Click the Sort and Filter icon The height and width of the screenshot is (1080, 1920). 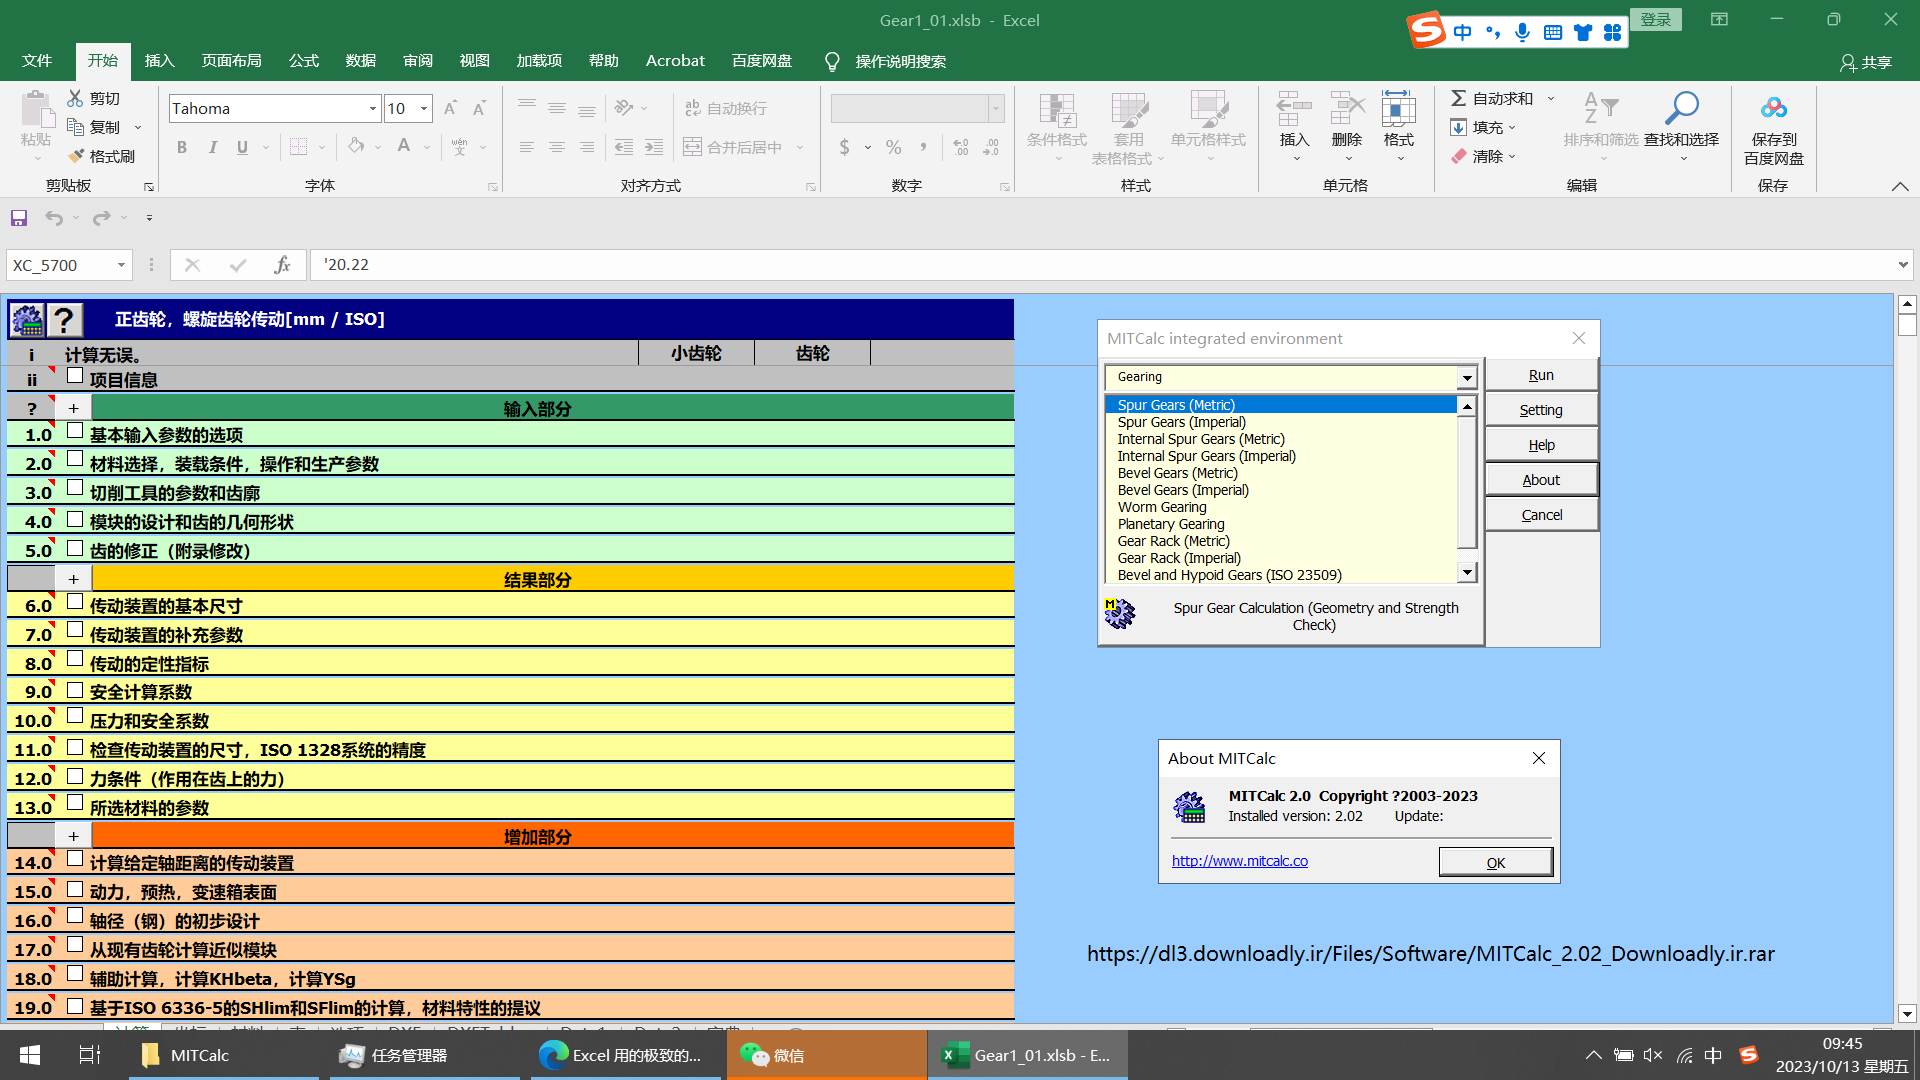click(x=1601, y=108)
